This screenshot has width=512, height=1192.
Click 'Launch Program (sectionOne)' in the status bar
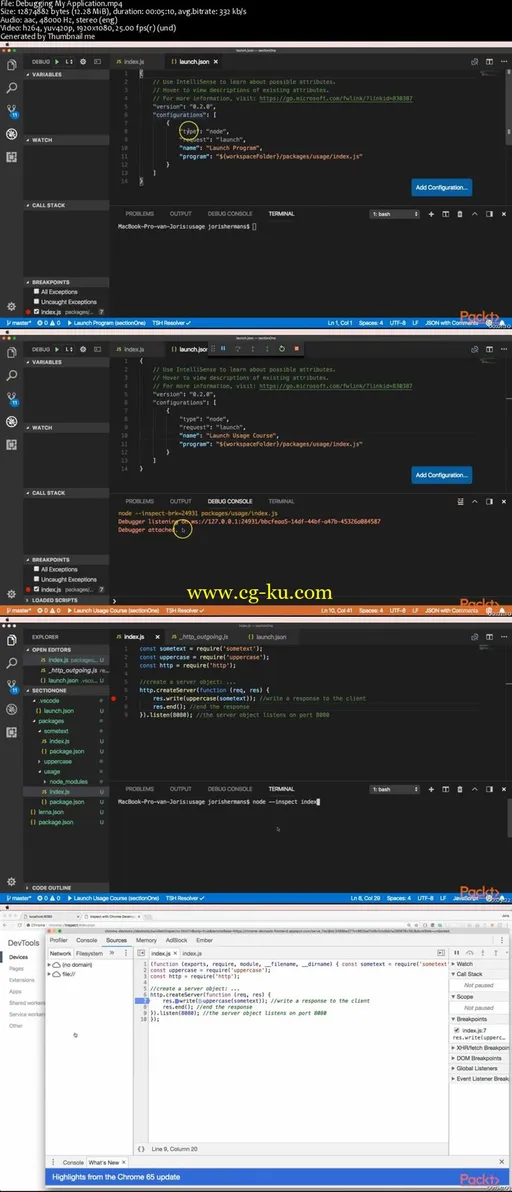pos(106,323)
